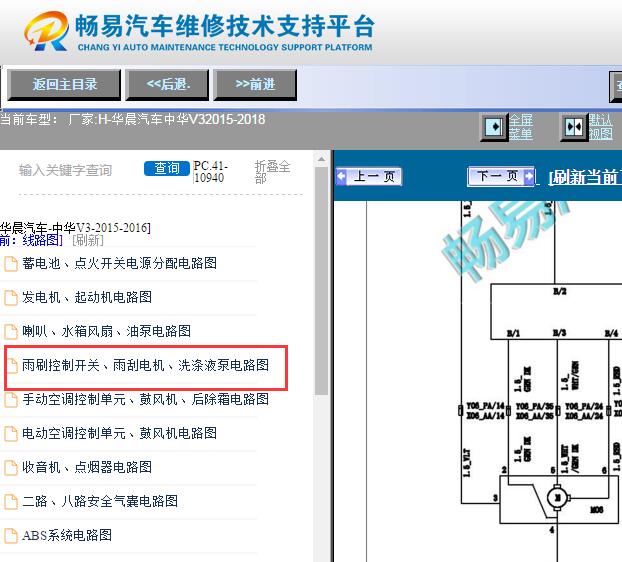Click the left panel vertical scrollbar thumb
Image resolution: width=622 pixels, height=562 pixels.
(321, 281)
